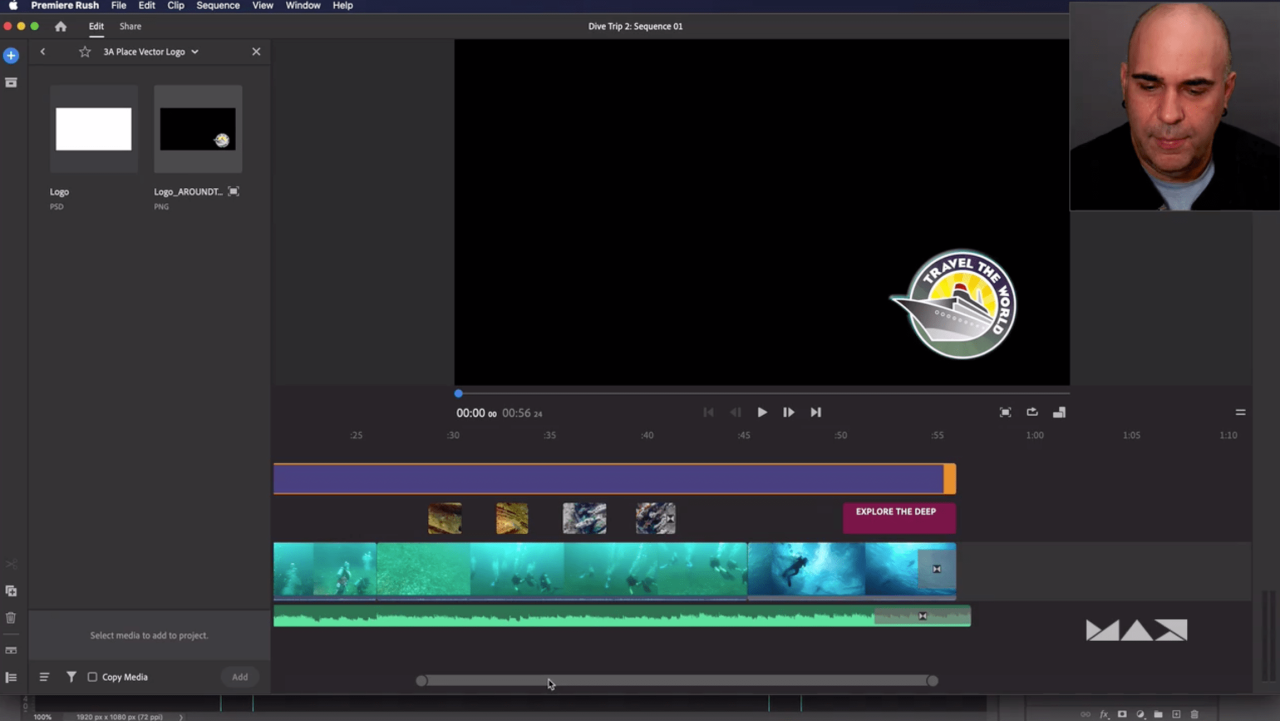The width and height of the screenshot is (1280, 721).
Task: Select the second yellow overlay clip
Action: pos(512,518)
